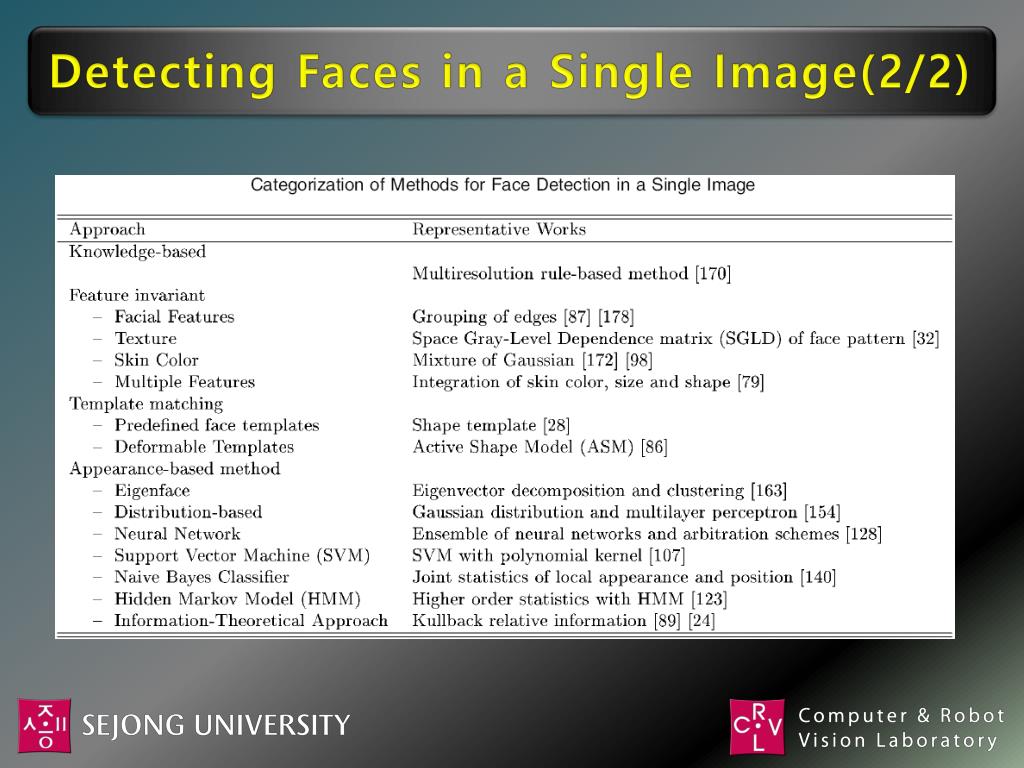Select the 'Appearance-based method' heading

[175, 469]
